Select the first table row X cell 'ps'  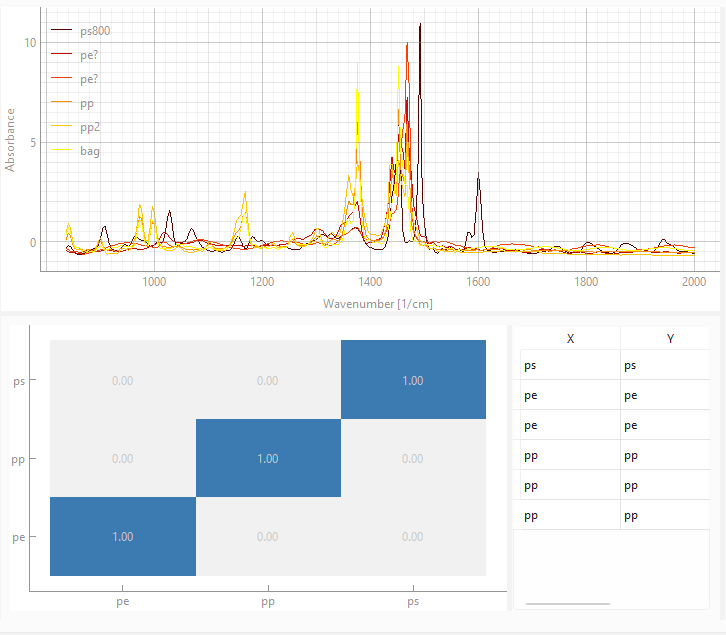coord(566,366)
